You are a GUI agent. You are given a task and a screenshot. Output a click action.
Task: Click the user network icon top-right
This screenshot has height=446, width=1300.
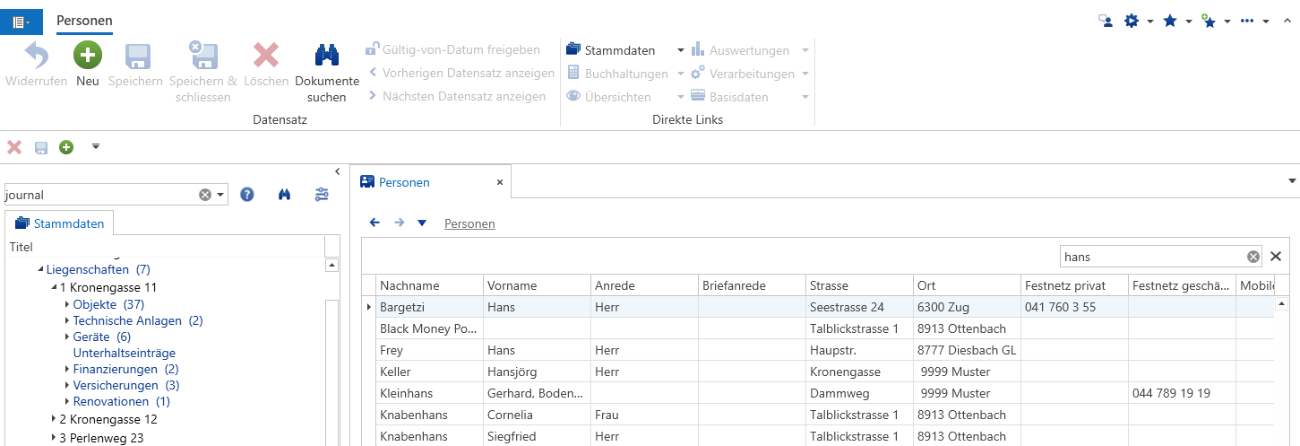pyautogui.click(x=1106, y=21)
